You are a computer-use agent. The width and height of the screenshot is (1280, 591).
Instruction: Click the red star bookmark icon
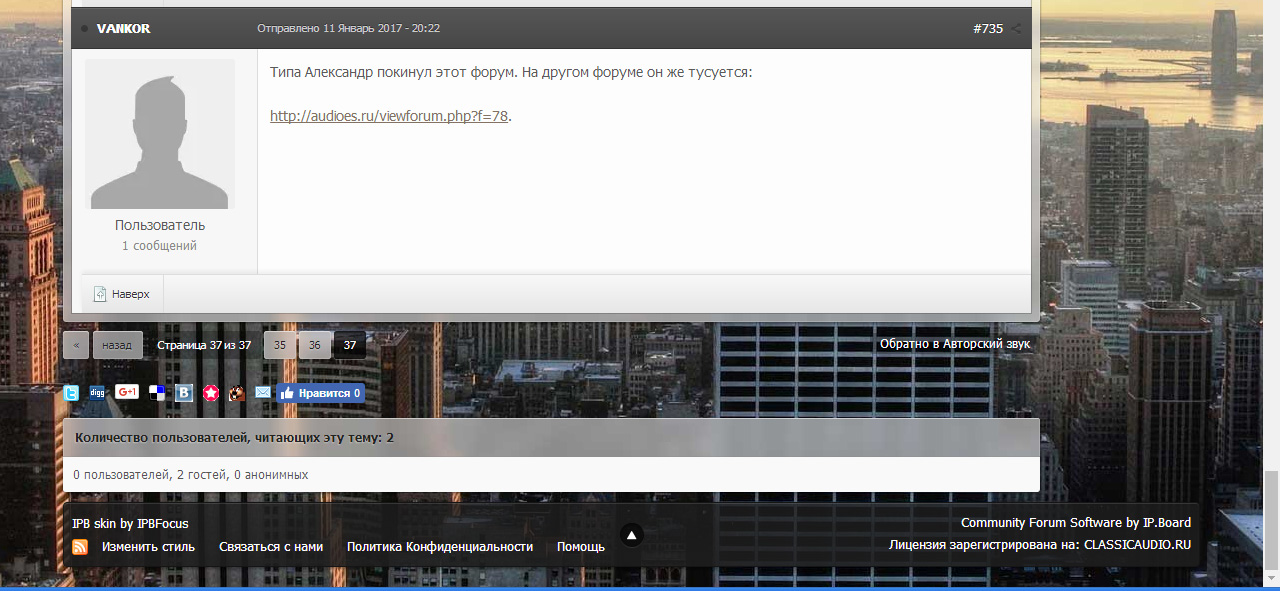tap(211, 393)
